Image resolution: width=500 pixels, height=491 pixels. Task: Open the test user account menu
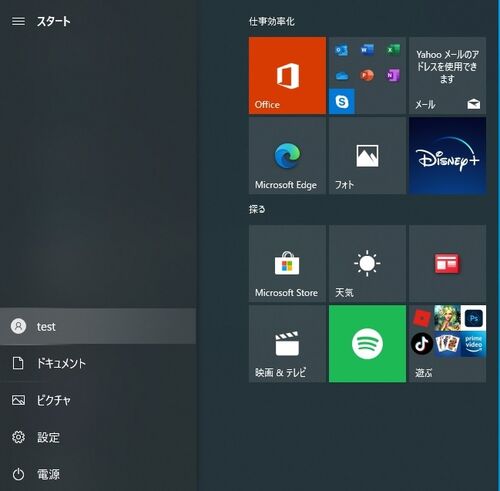[98, 326]
